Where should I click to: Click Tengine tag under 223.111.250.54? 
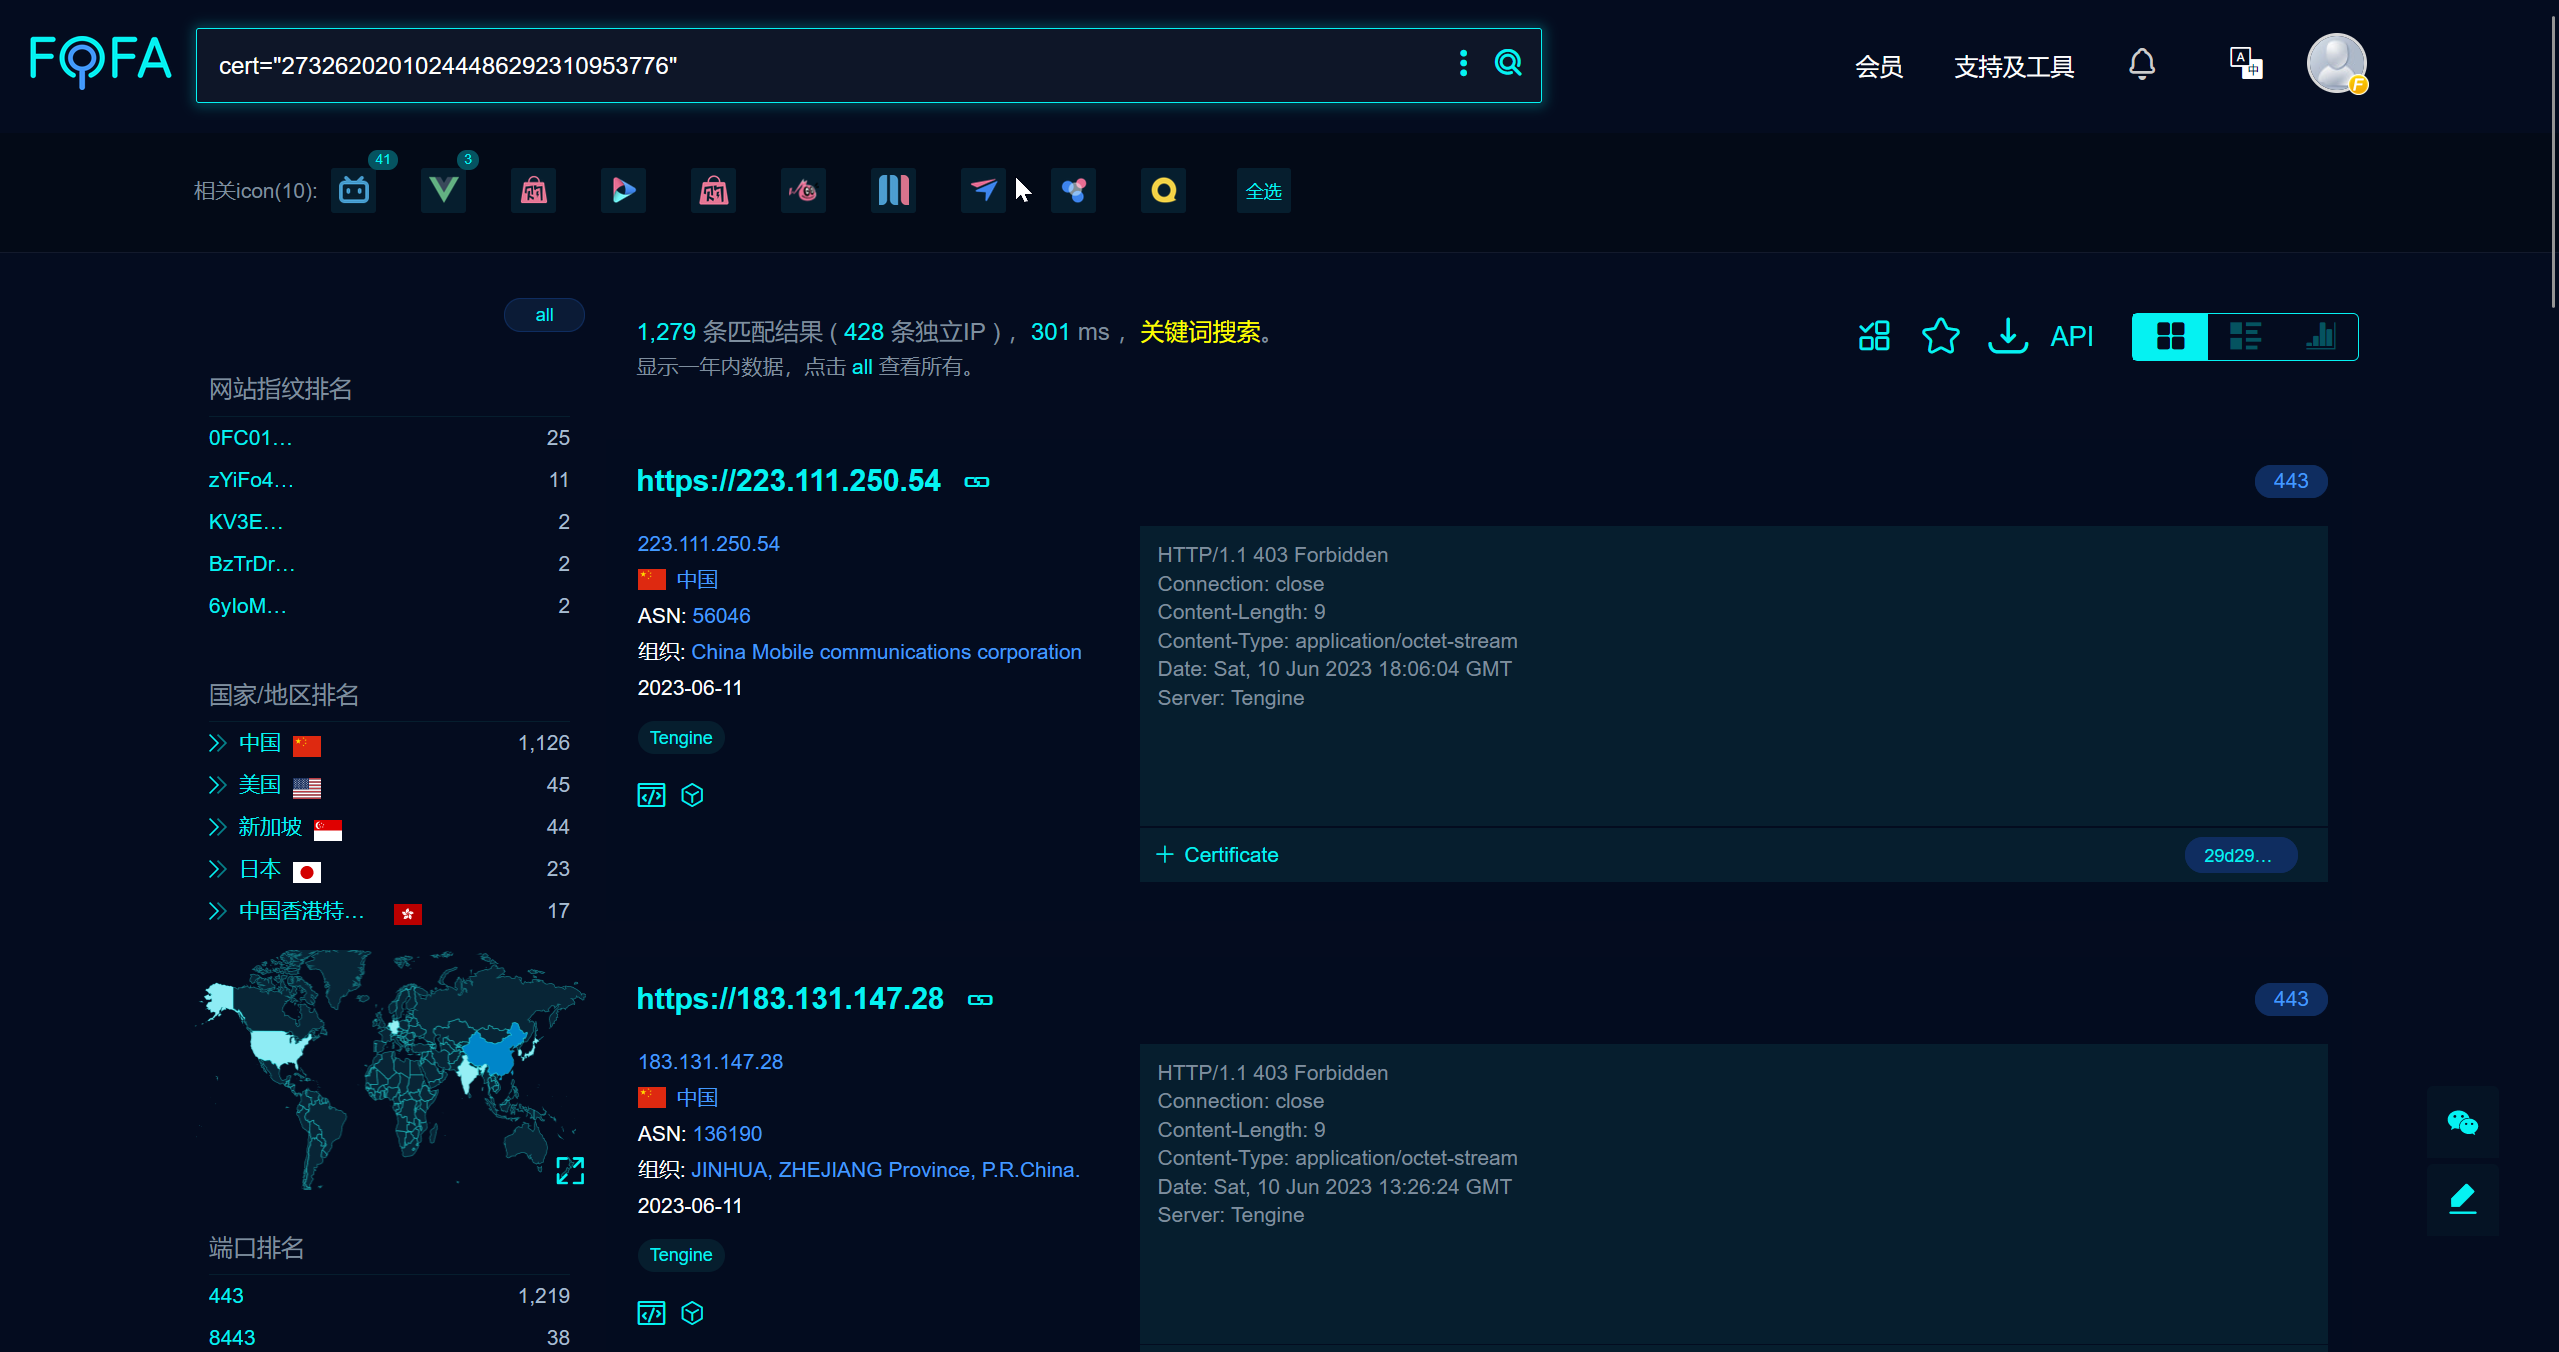(681, 738)
